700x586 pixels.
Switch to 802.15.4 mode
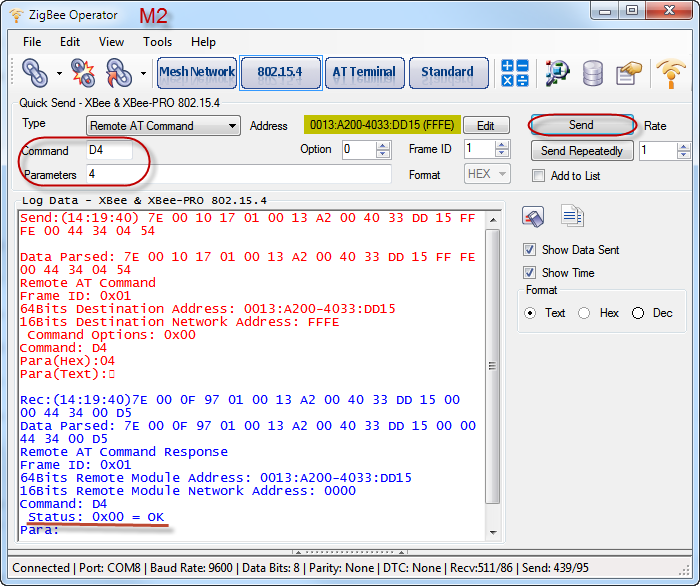(280, 73)
